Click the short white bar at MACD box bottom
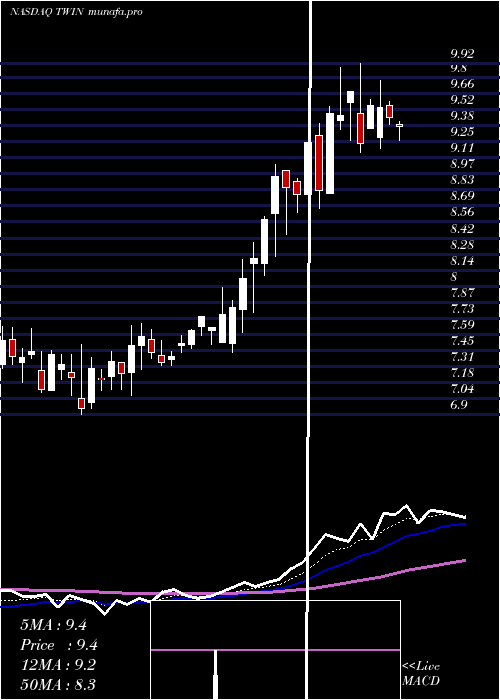500x700 pixels. tap(216, 675)
